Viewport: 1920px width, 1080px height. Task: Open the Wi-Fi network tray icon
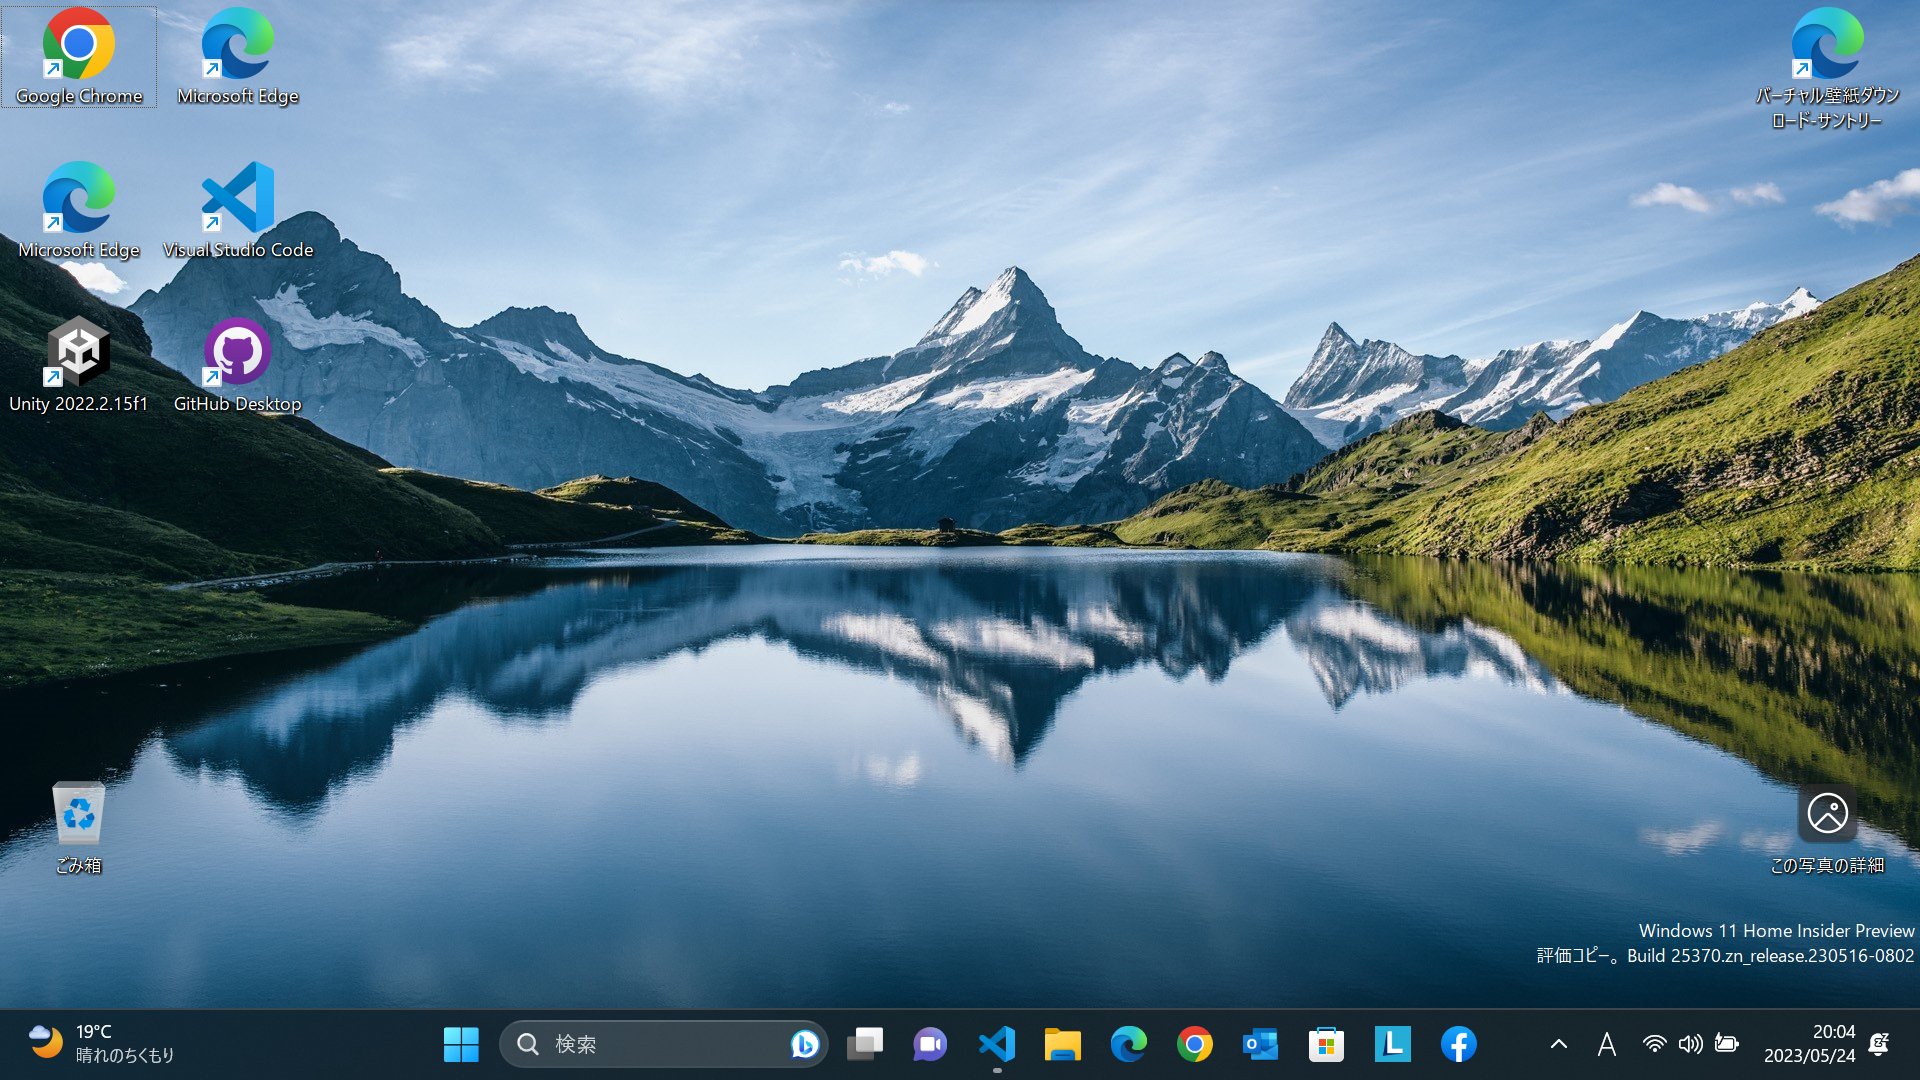coord(1654,1044)
